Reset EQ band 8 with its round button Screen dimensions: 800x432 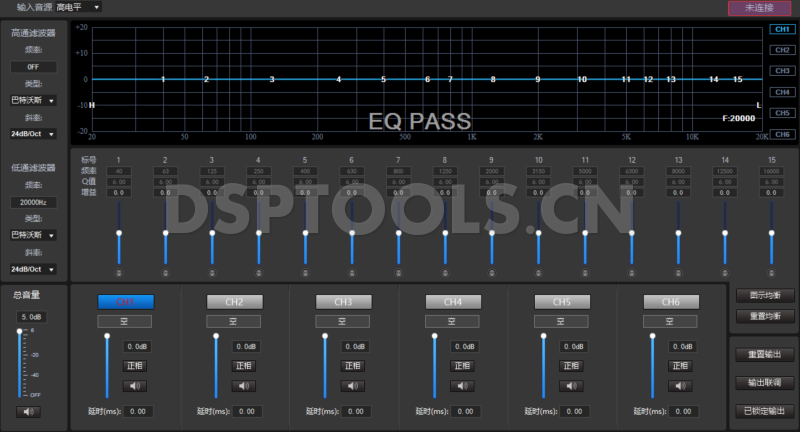[x=445, y=272]
